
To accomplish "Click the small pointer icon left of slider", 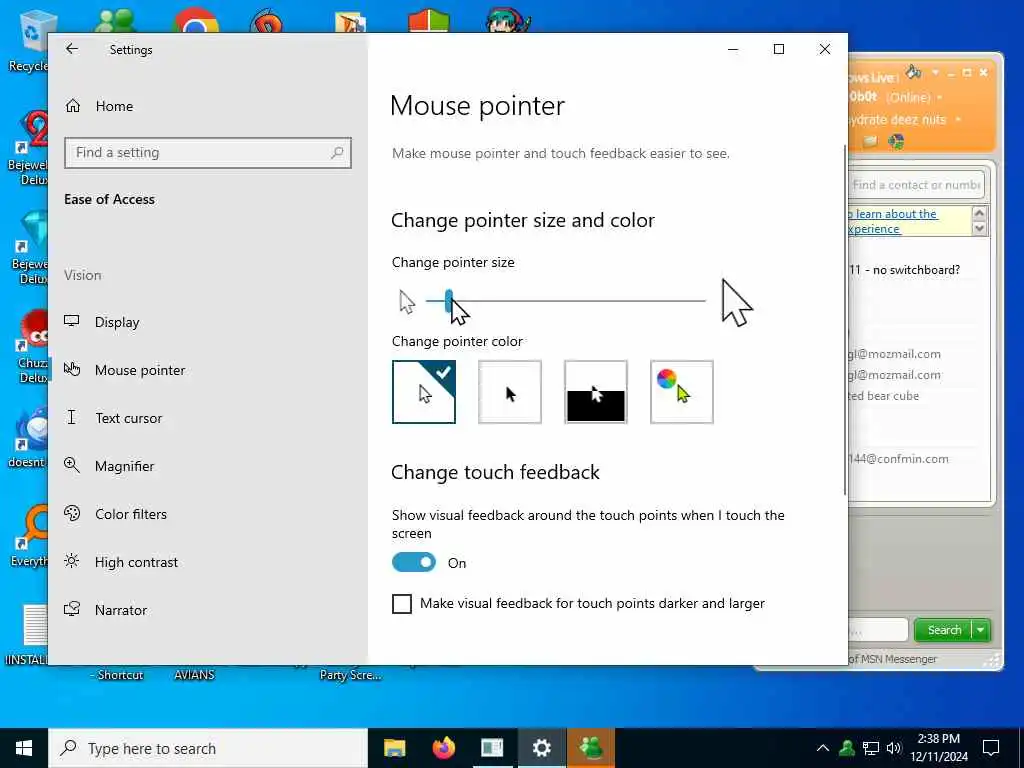I will click(407, 302).
